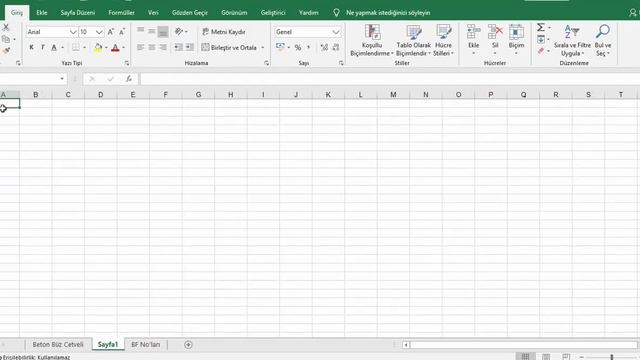
Task: Toggle center horizontal alignment
Action: [x=151, y=47]
